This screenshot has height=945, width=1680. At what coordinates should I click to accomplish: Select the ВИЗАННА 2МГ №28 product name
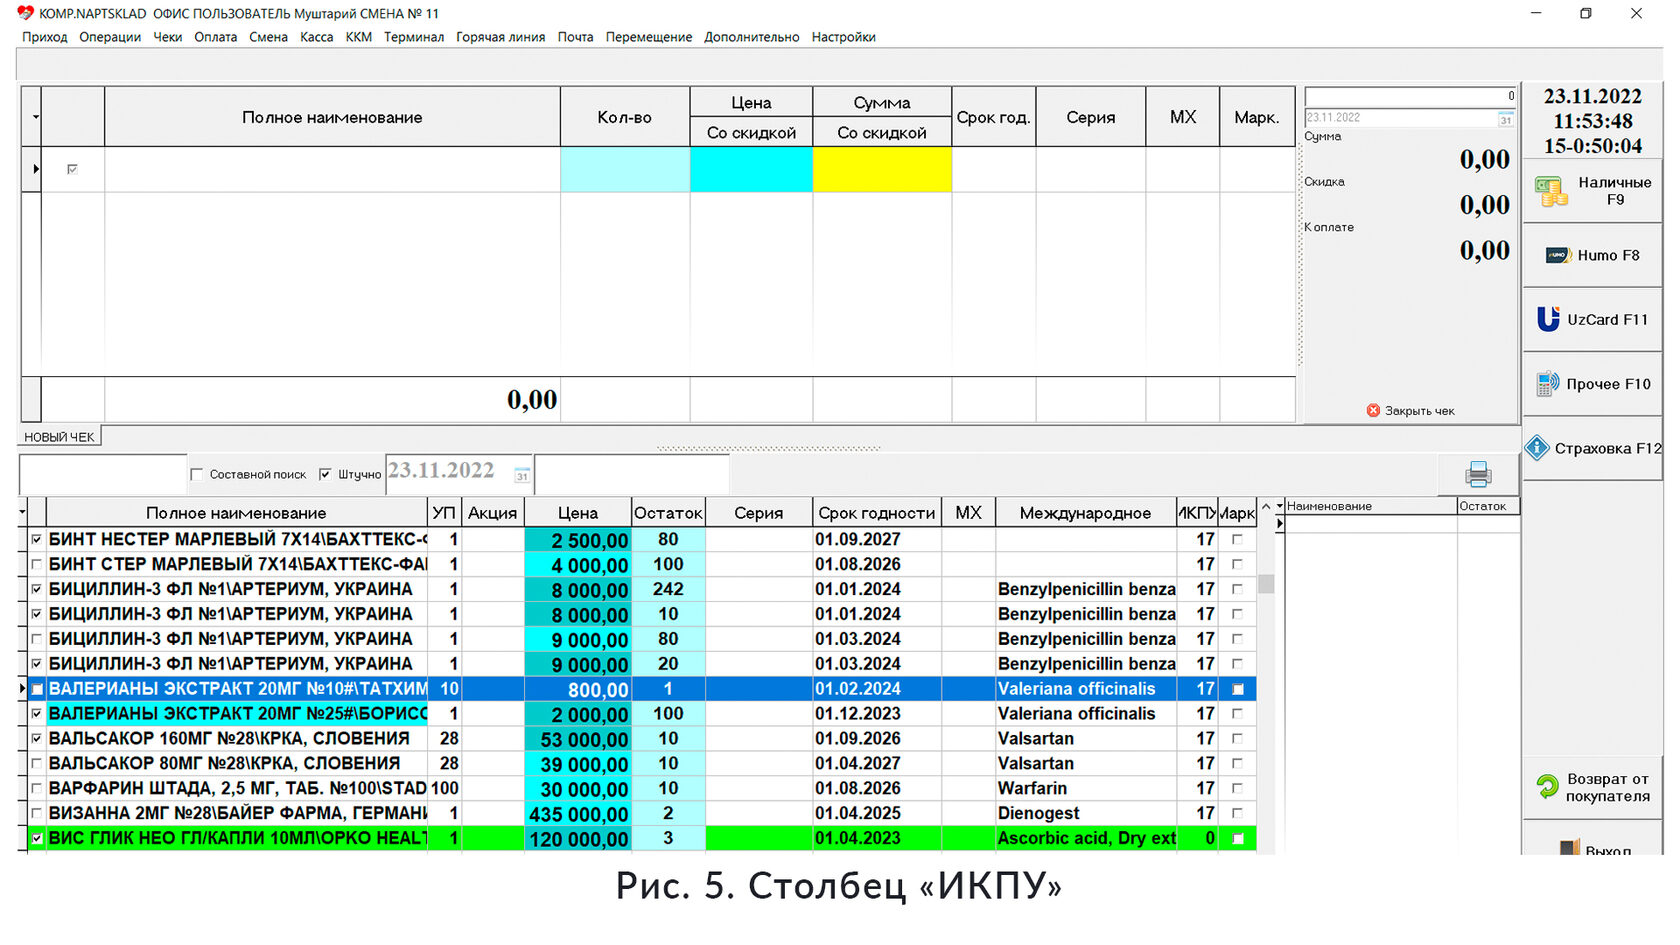point(238,813)
